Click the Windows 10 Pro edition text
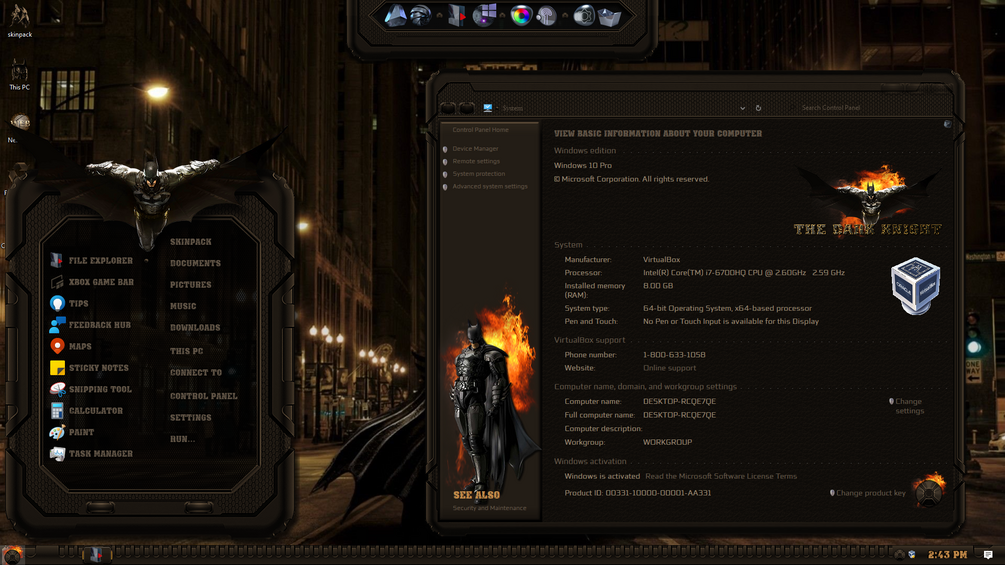The image size is (1005, 565). pos(583,165)
